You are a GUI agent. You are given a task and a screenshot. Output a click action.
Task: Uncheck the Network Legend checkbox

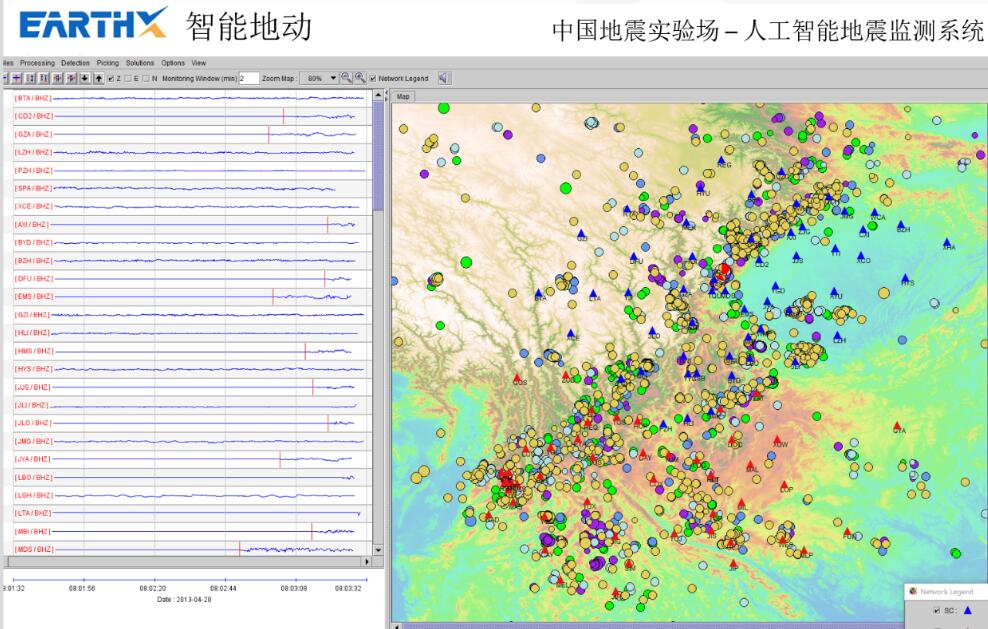[373, 79]
